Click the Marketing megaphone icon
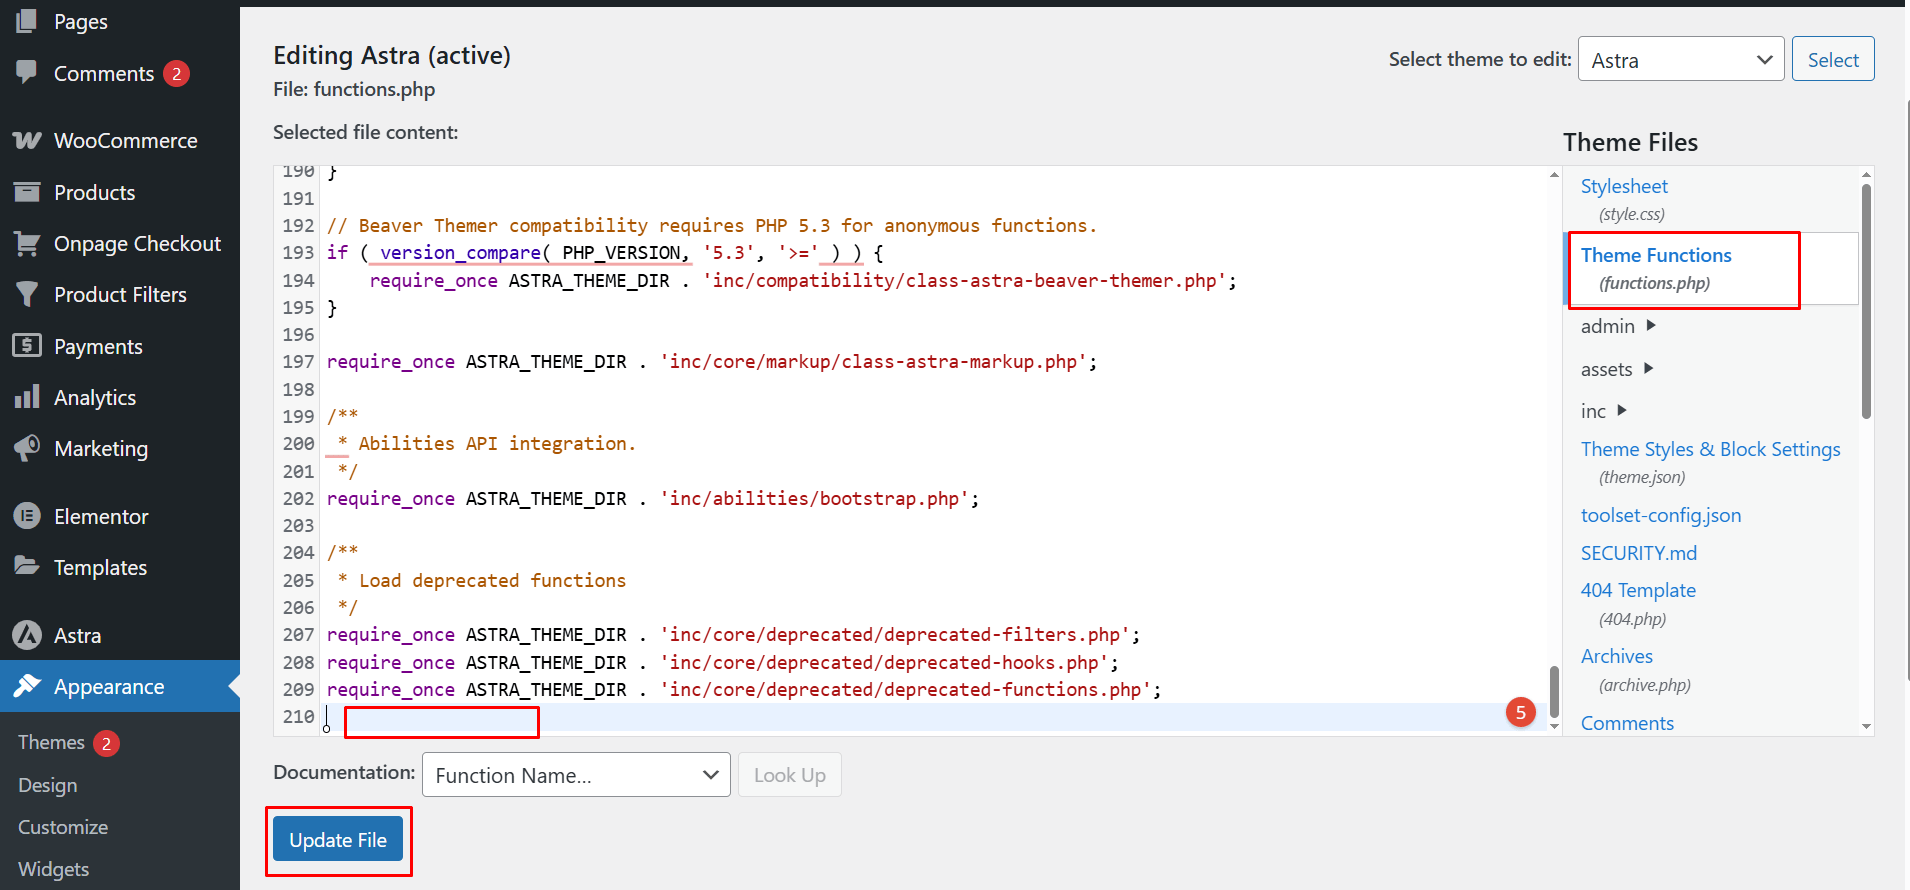 point(27,448)
